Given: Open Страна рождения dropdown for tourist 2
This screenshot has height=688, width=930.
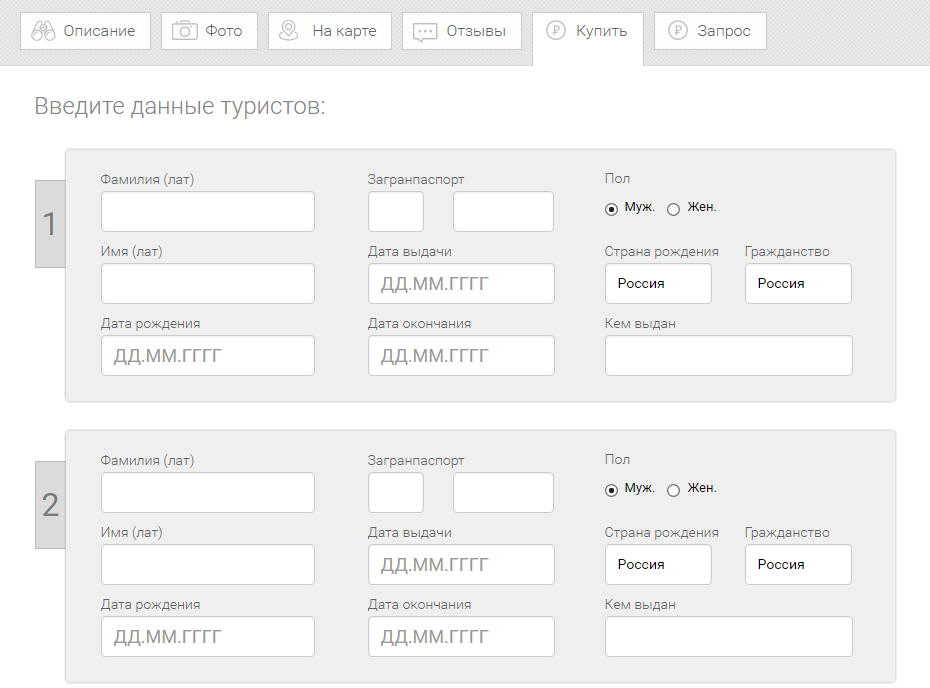Looking at the screenshot, I should pyautogui.click(x=658, y=565).
